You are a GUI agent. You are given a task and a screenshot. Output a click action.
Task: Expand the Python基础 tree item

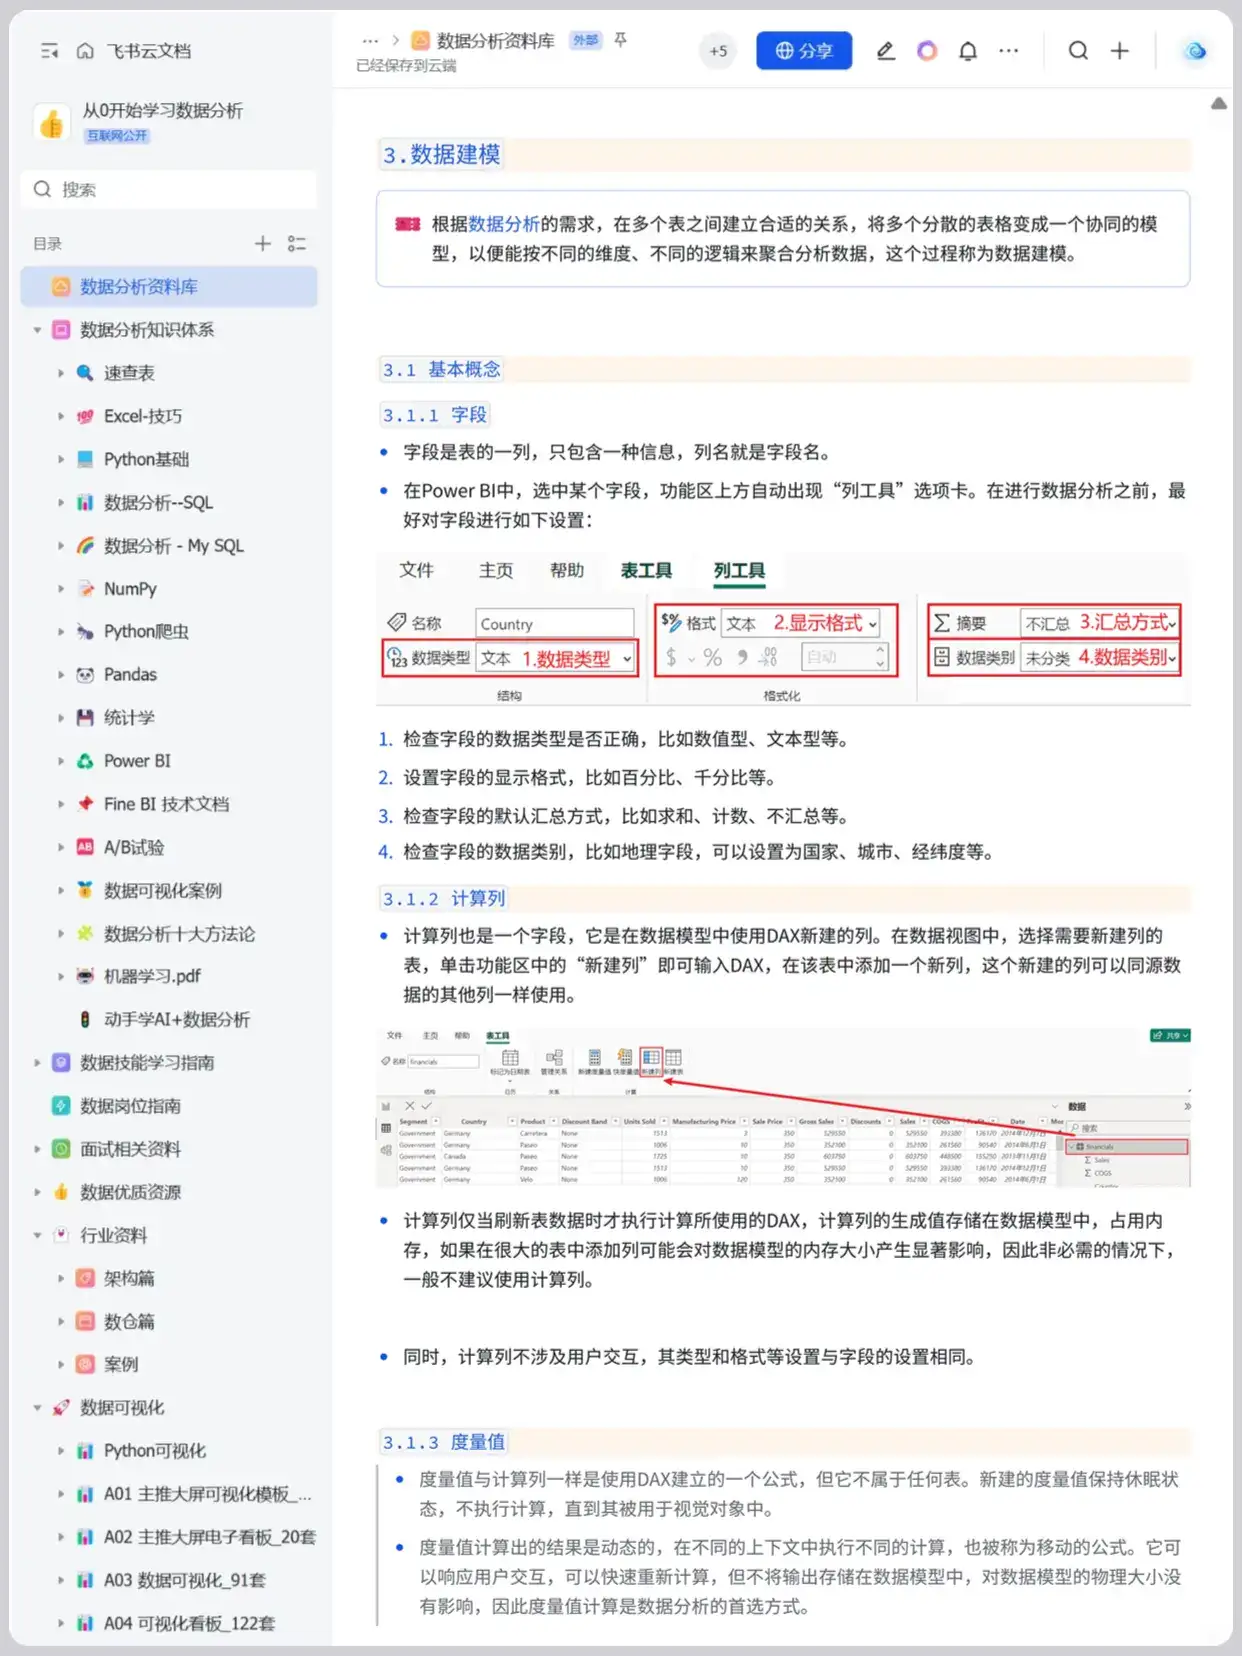60,459
